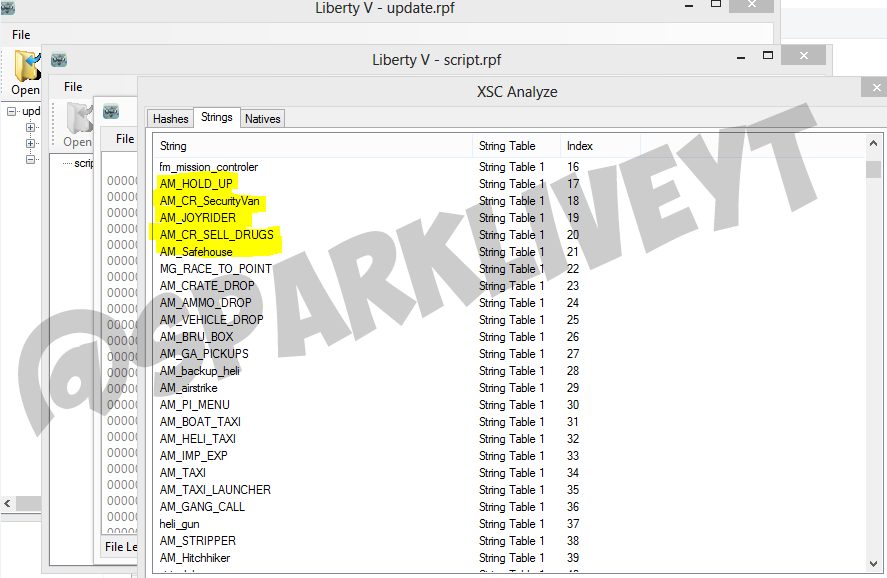The height and width of the screenshot is (578, 887).
Task: Select the AM_VEHICLE_DROP string row
Action: pyautogui.click(x=509, y=320)
